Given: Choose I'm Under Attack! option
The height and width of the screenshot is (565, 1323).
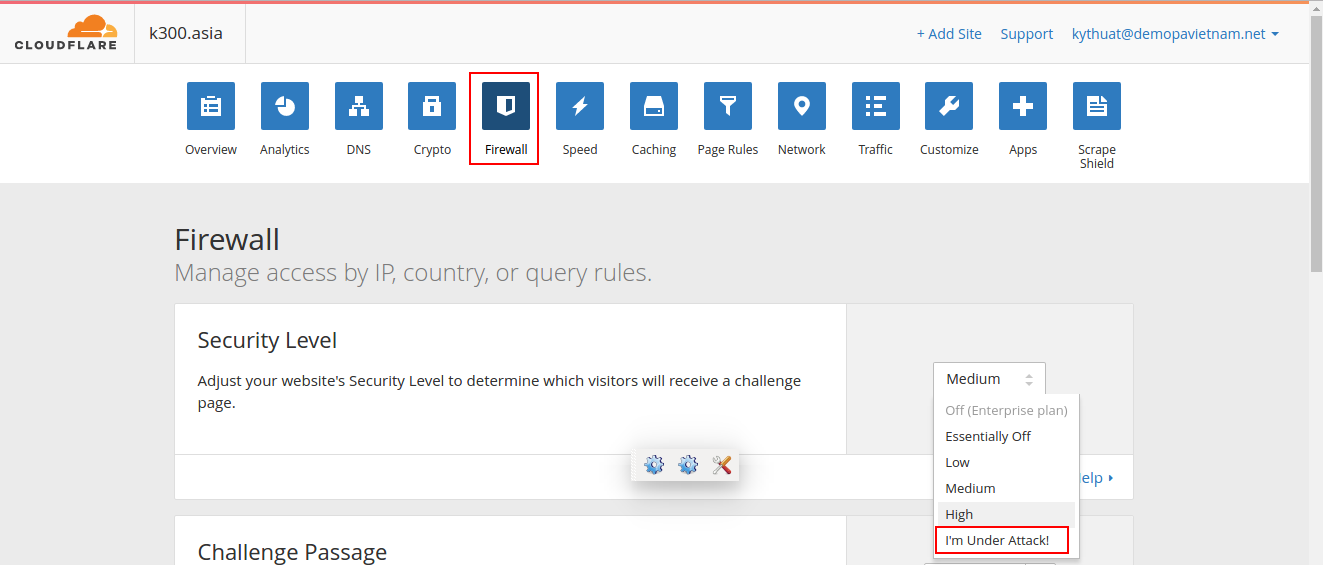Looking at the screenshot, I should [x=1001, y=540].
